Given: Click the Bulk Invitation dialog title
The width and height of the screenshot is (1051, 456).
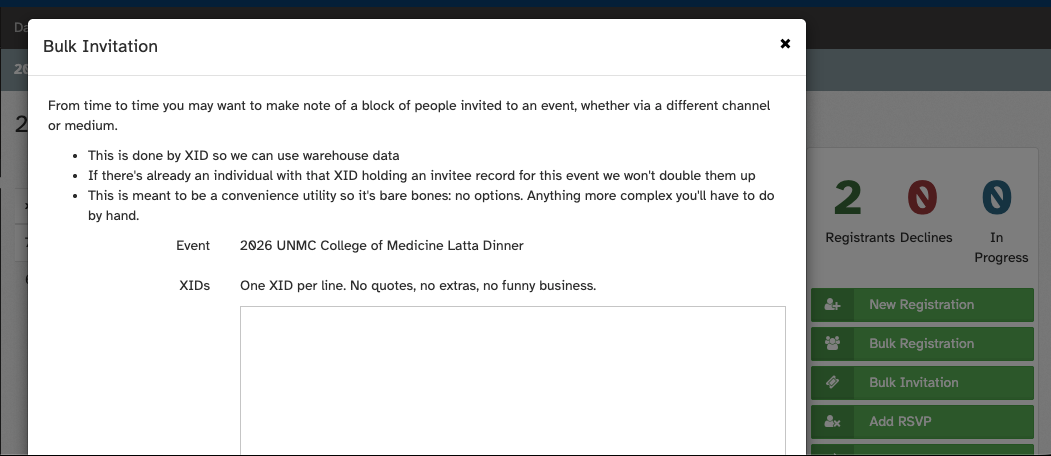Looking at the screenshot, I should click(x=101, y=46).
